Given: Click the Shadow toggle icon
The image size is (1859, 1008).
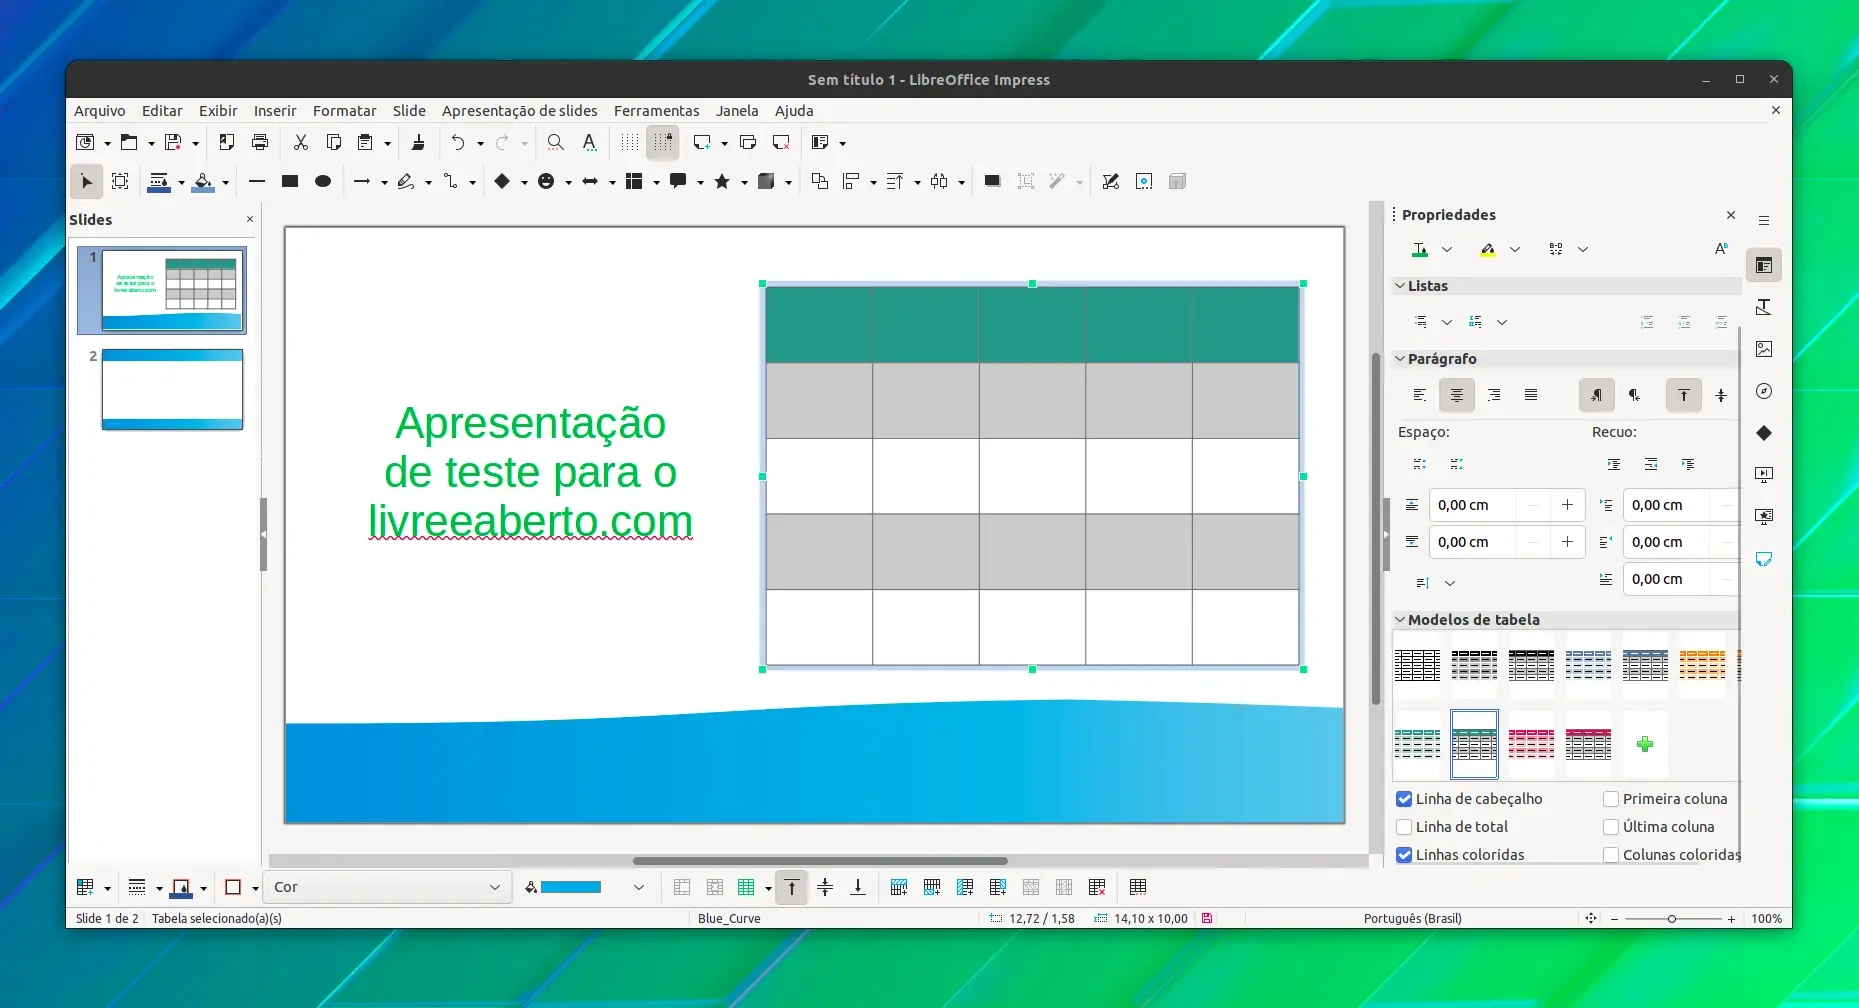Looking at the screenshot, I should point(992,181).
